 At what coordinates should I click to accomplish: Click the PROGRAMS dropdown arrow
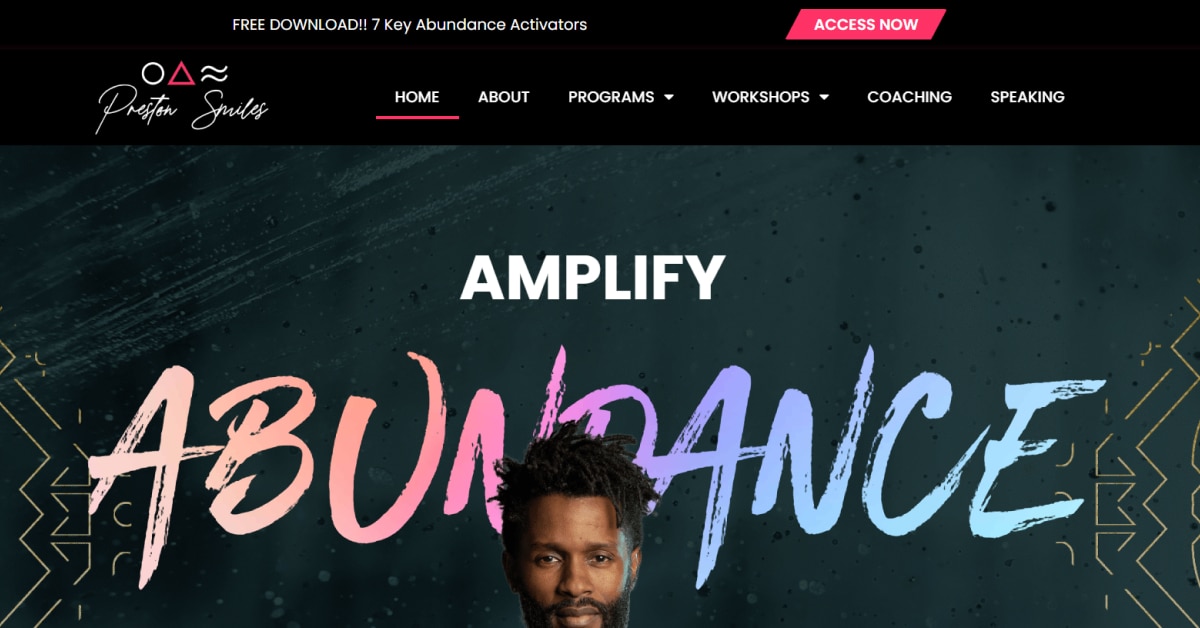point(669,97)
